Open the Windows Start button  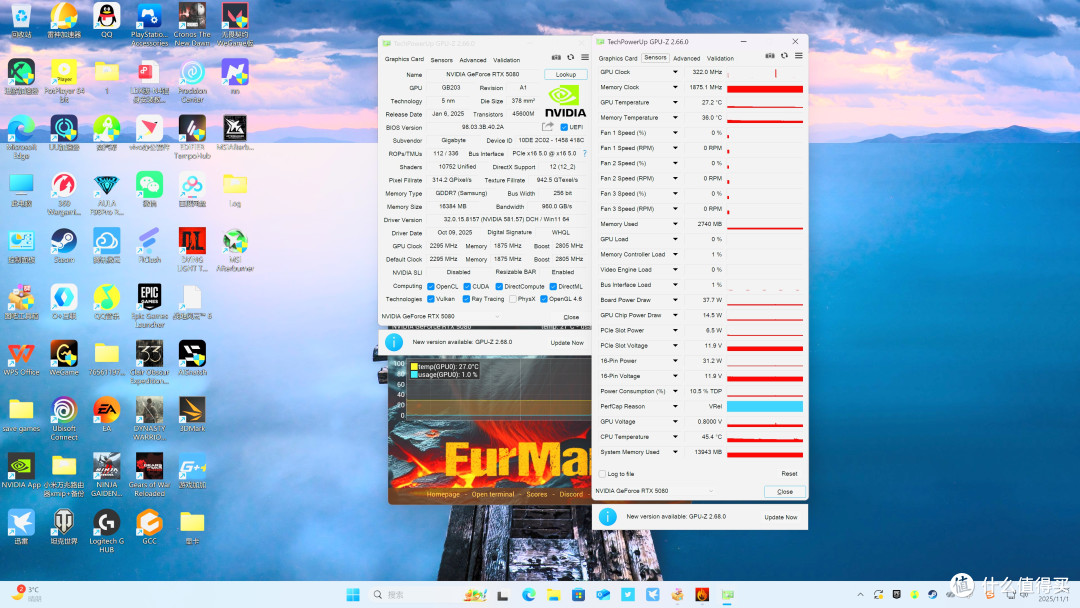click(353, 594)
